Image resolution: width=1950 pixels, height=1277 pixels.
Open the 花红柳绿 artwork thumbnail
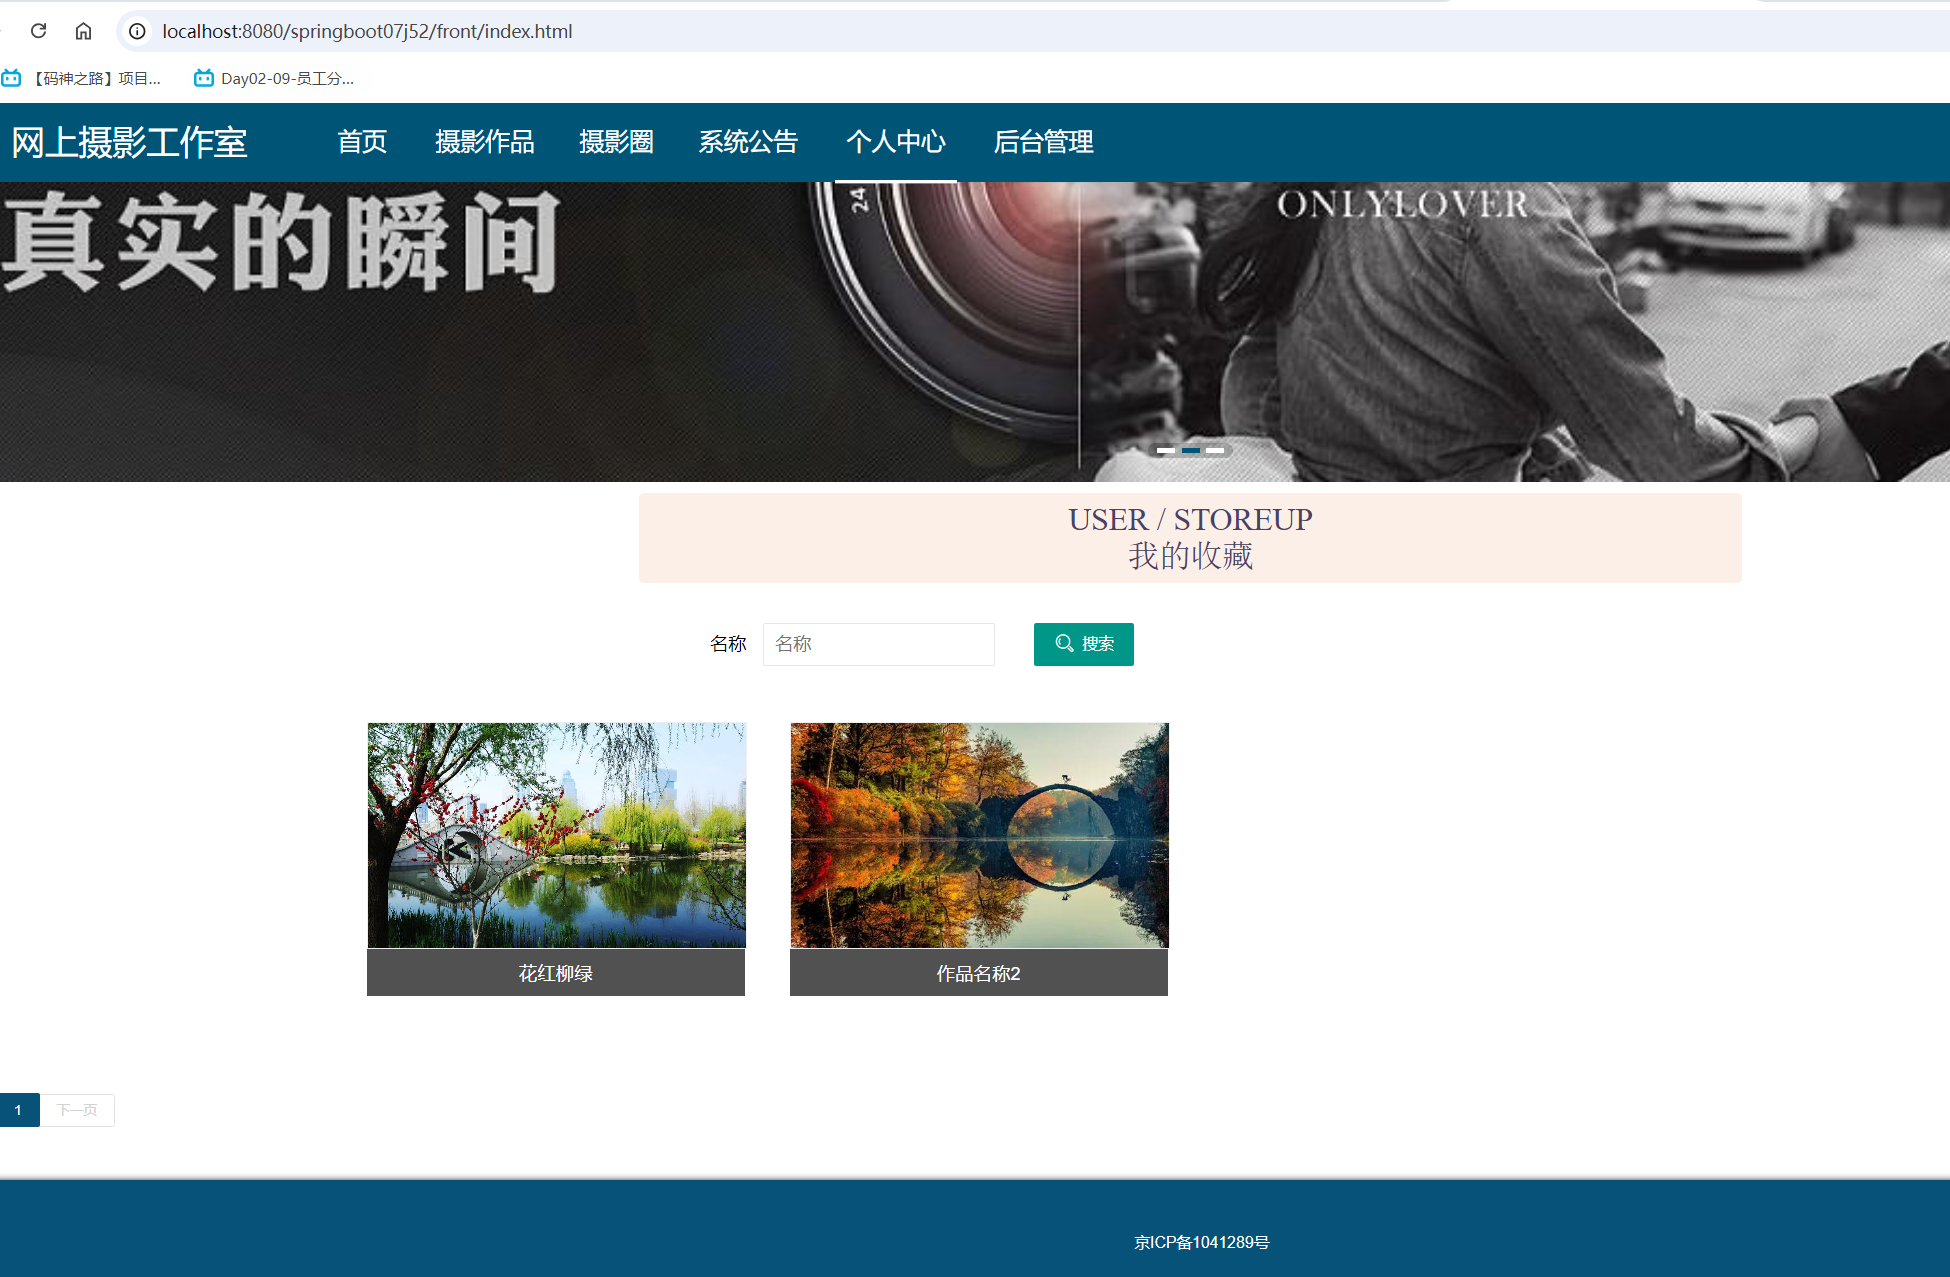556,835
